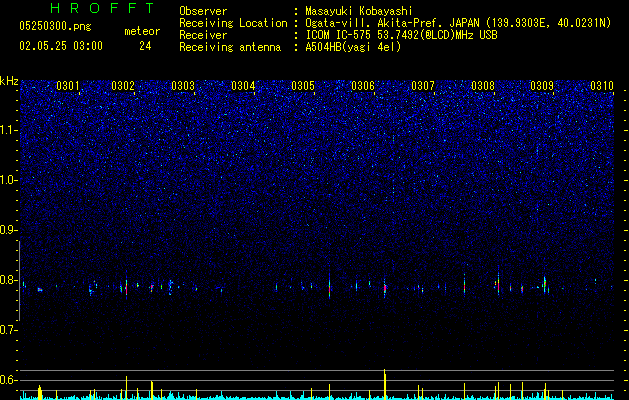Click the 0305 time marker

pyautogui.click(x=303, y=86)
